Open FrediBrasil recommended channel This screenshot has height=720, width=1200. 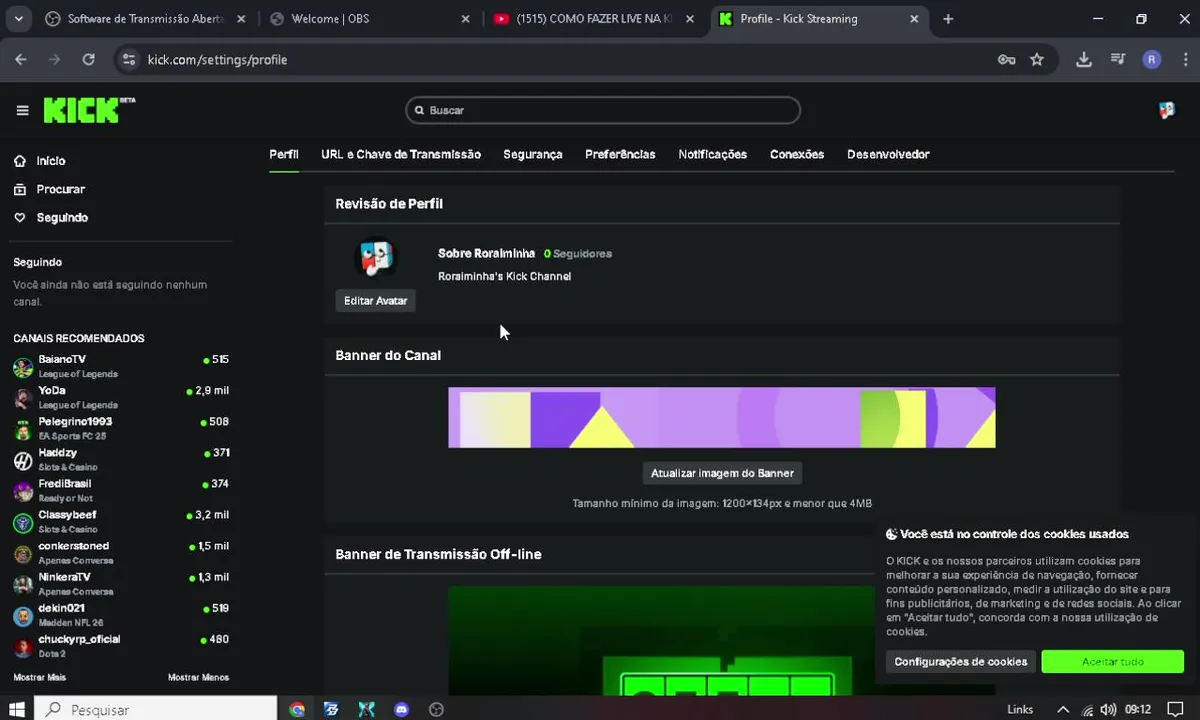point(121,491)
